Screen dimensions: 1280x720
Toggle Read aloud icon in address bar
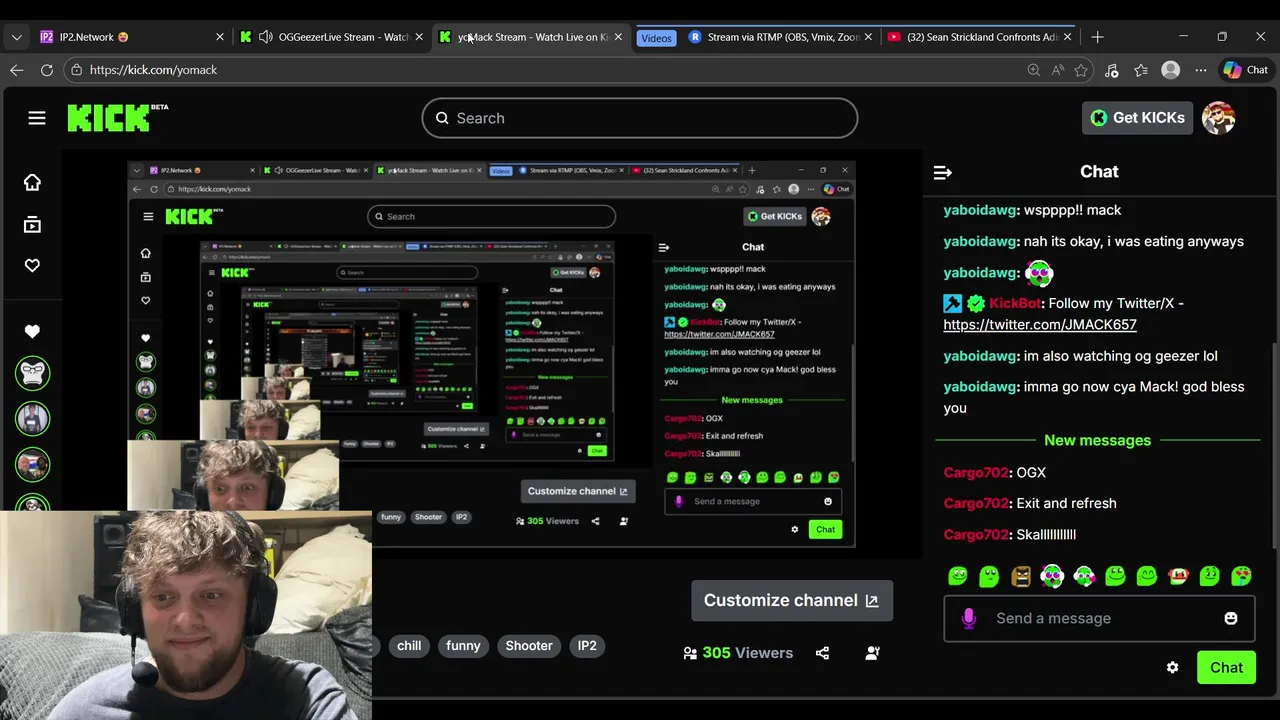click(1057, 70)
